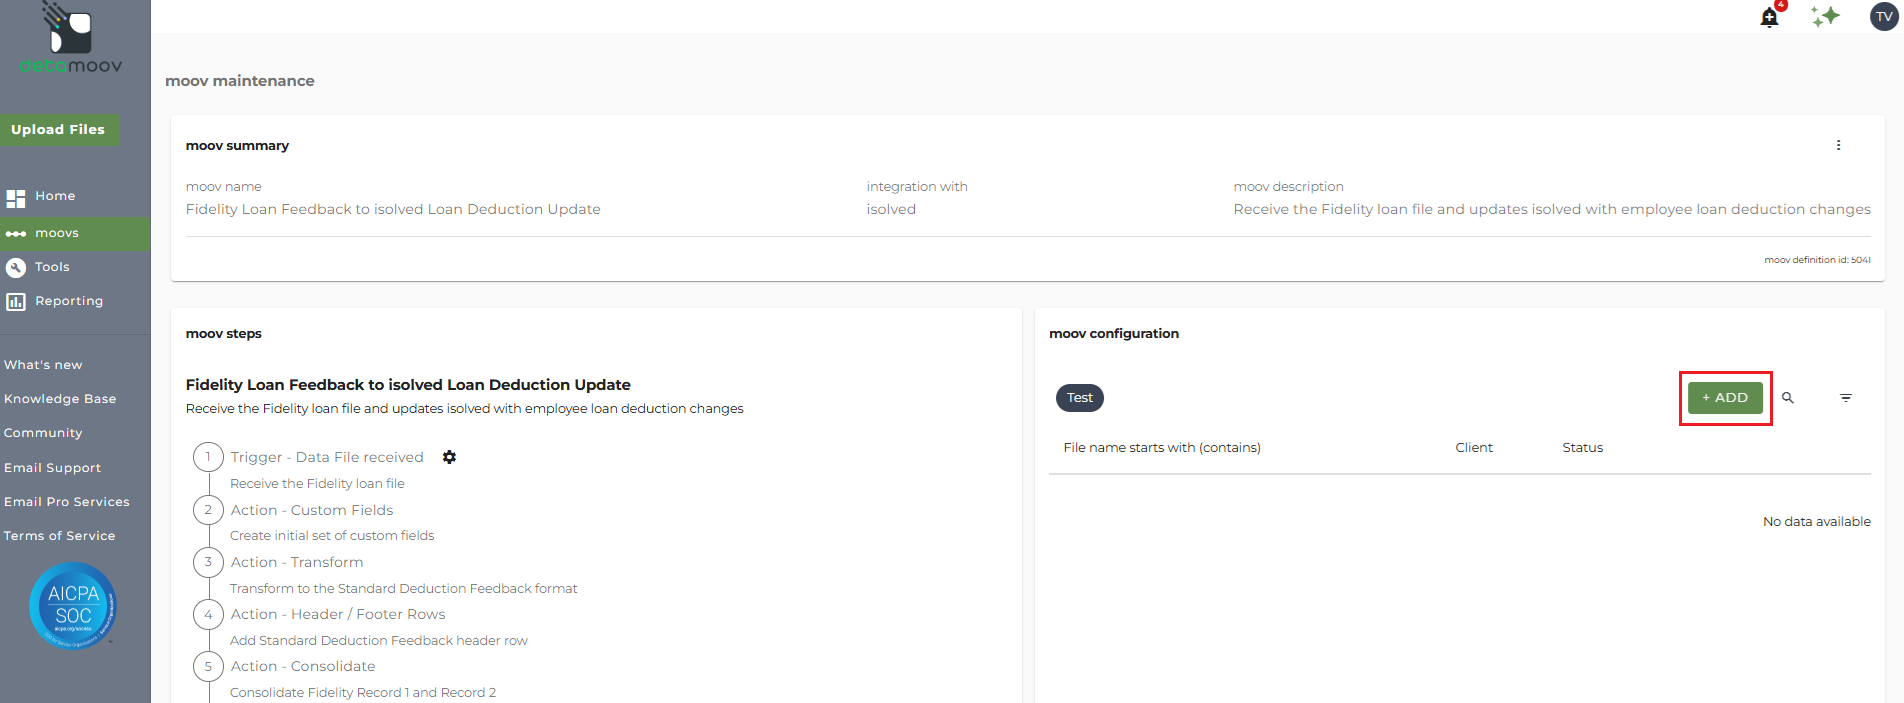This screenshot has width=1904, height=703.
Task: Open Trigger - Data File received step
Action: click(327, 457)
